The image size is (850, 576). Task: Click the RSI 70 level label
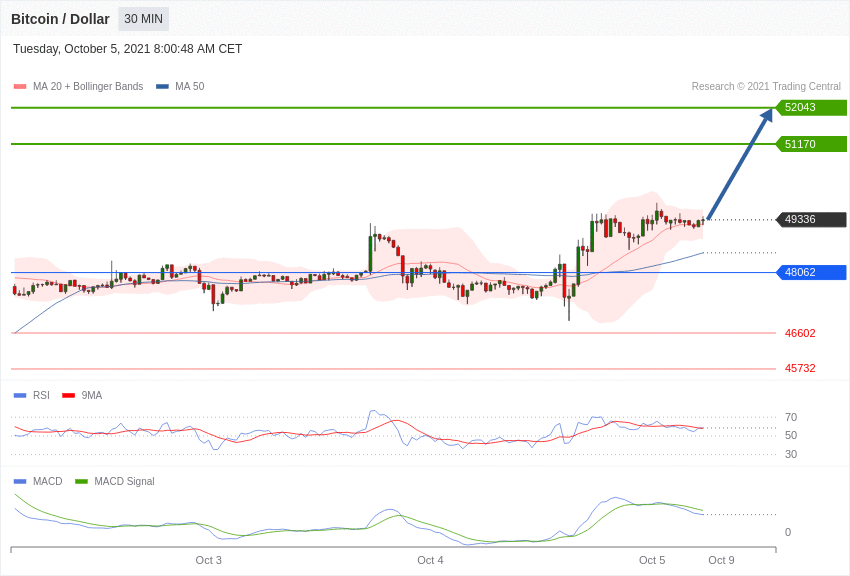tap(791, 417)
